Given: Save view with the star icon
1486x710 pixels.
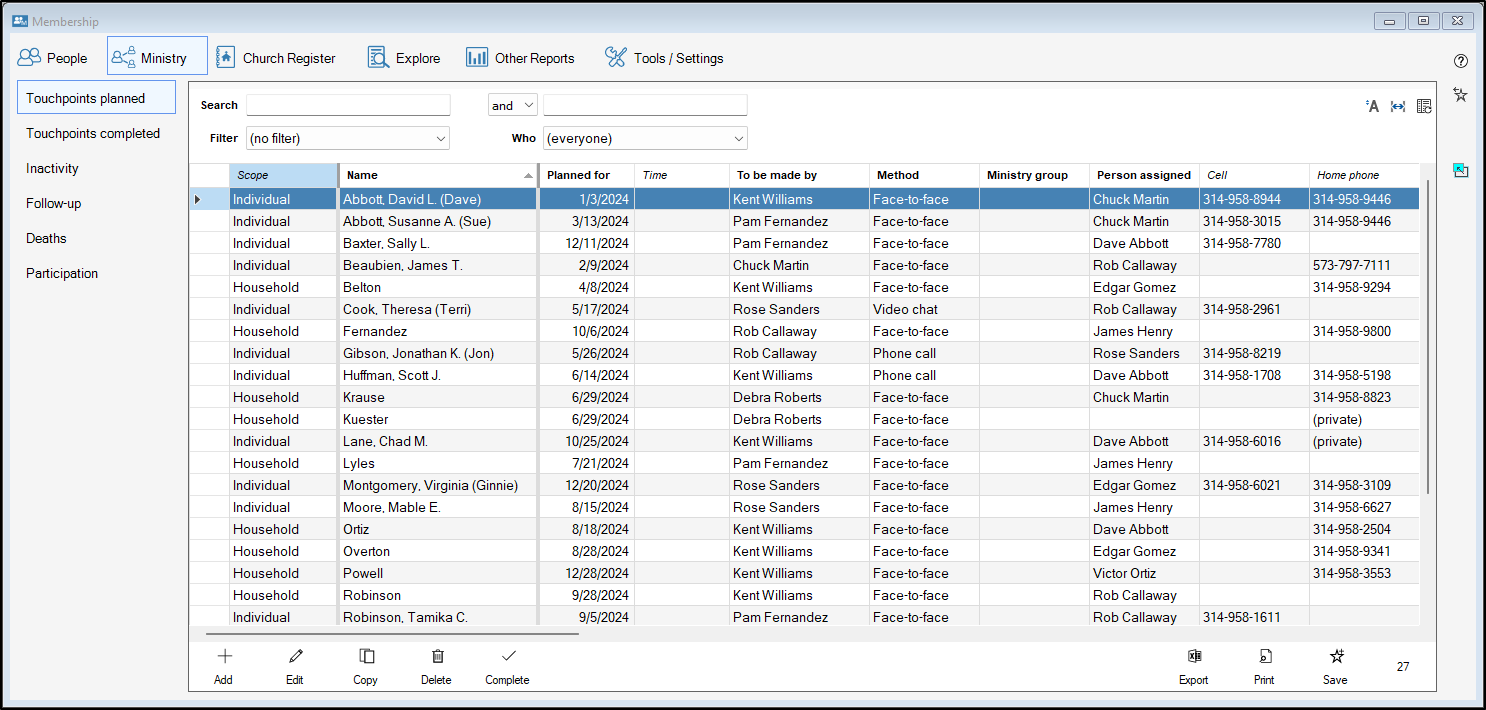Looking at the screenshot, I should 1336,657.
